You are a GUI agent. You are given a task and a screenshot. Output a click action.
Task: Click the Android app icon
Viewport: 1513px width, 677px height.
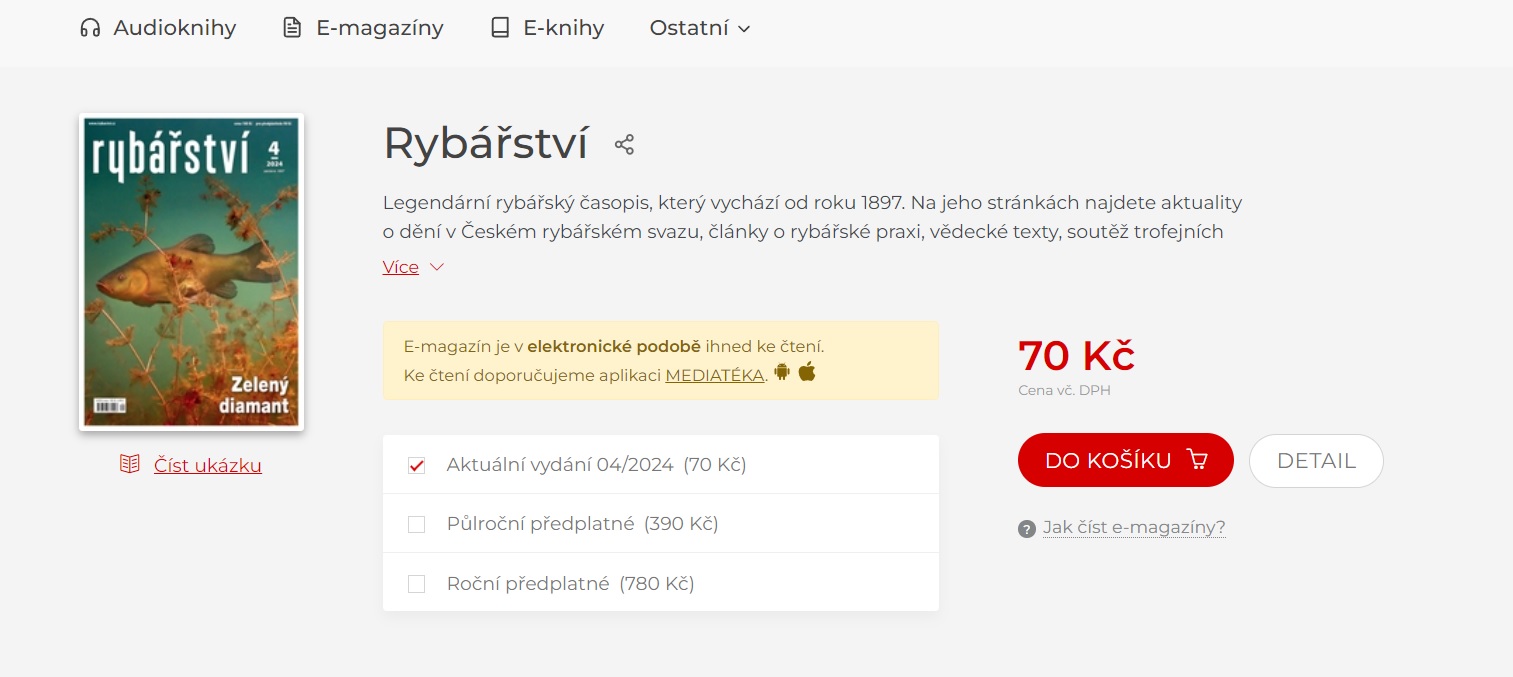tap(782, 373)
